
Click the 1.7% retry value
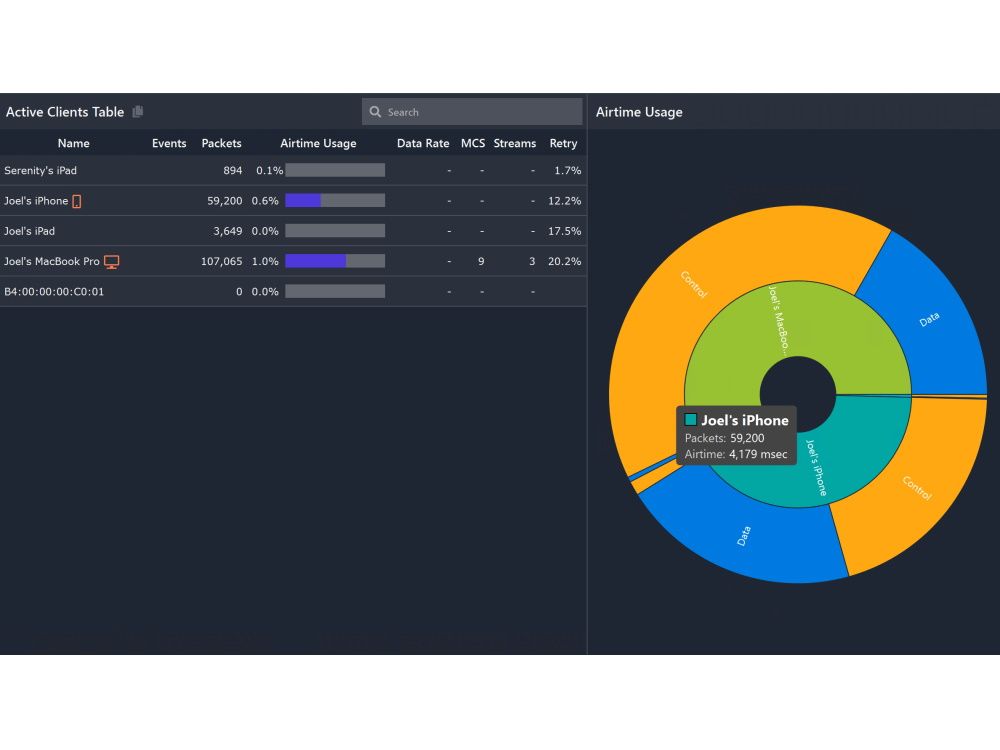pyautogui.click(x=568, y=170)
